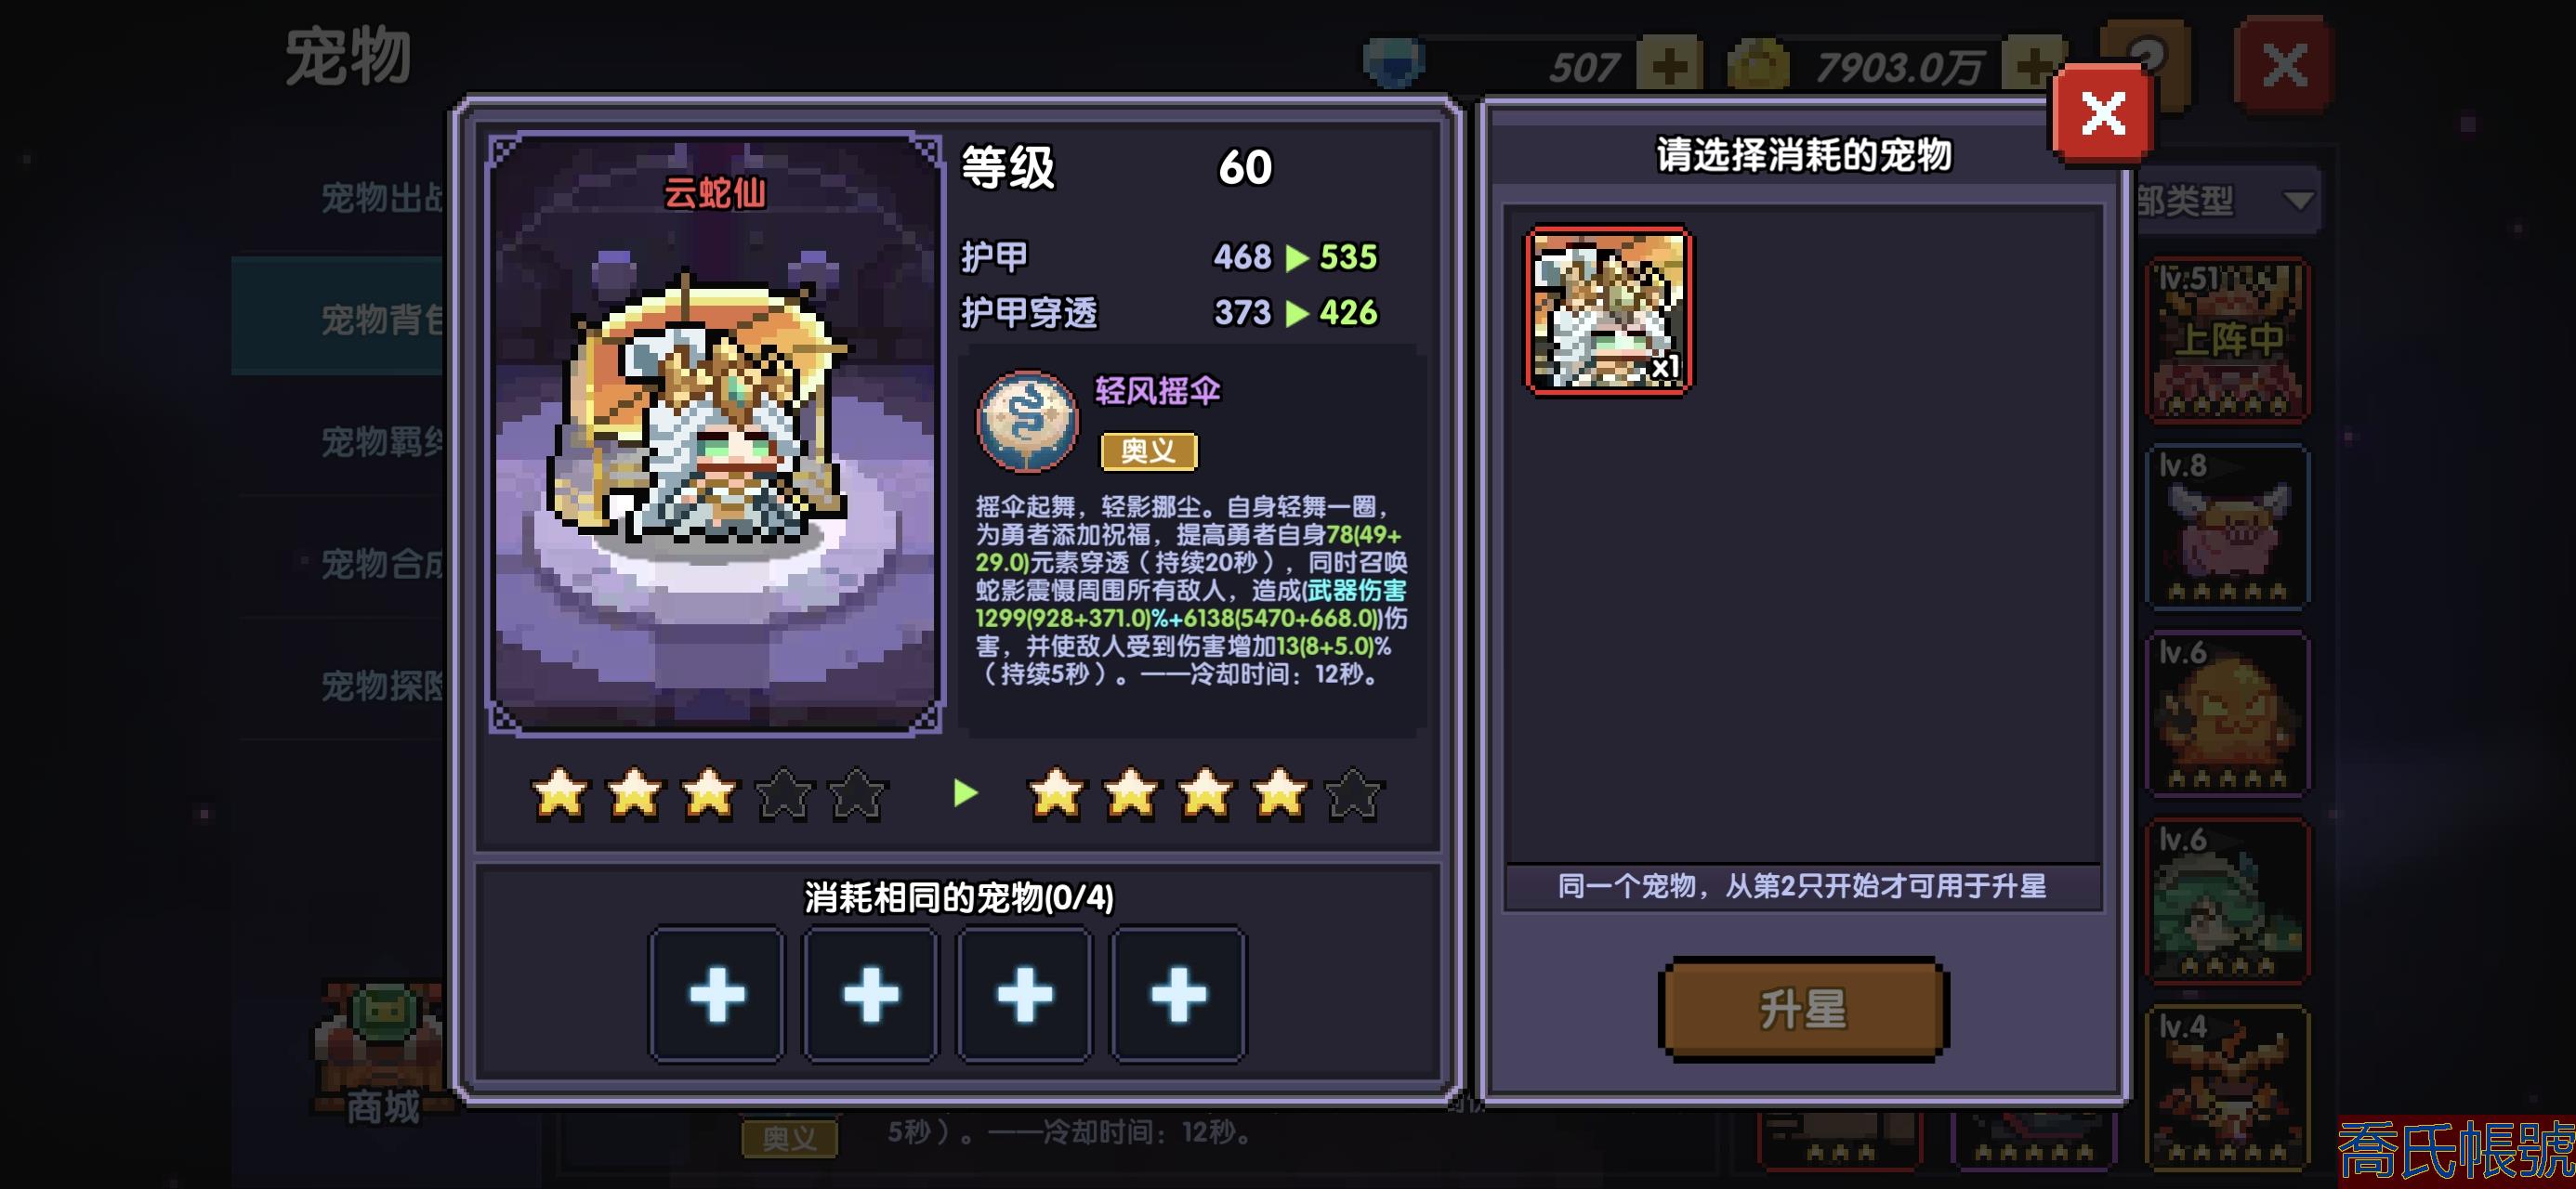The height and width of the screenshot is (1189, 2576).
Task: Close the pet selection dialog with red X
Action: (2102, 112)
